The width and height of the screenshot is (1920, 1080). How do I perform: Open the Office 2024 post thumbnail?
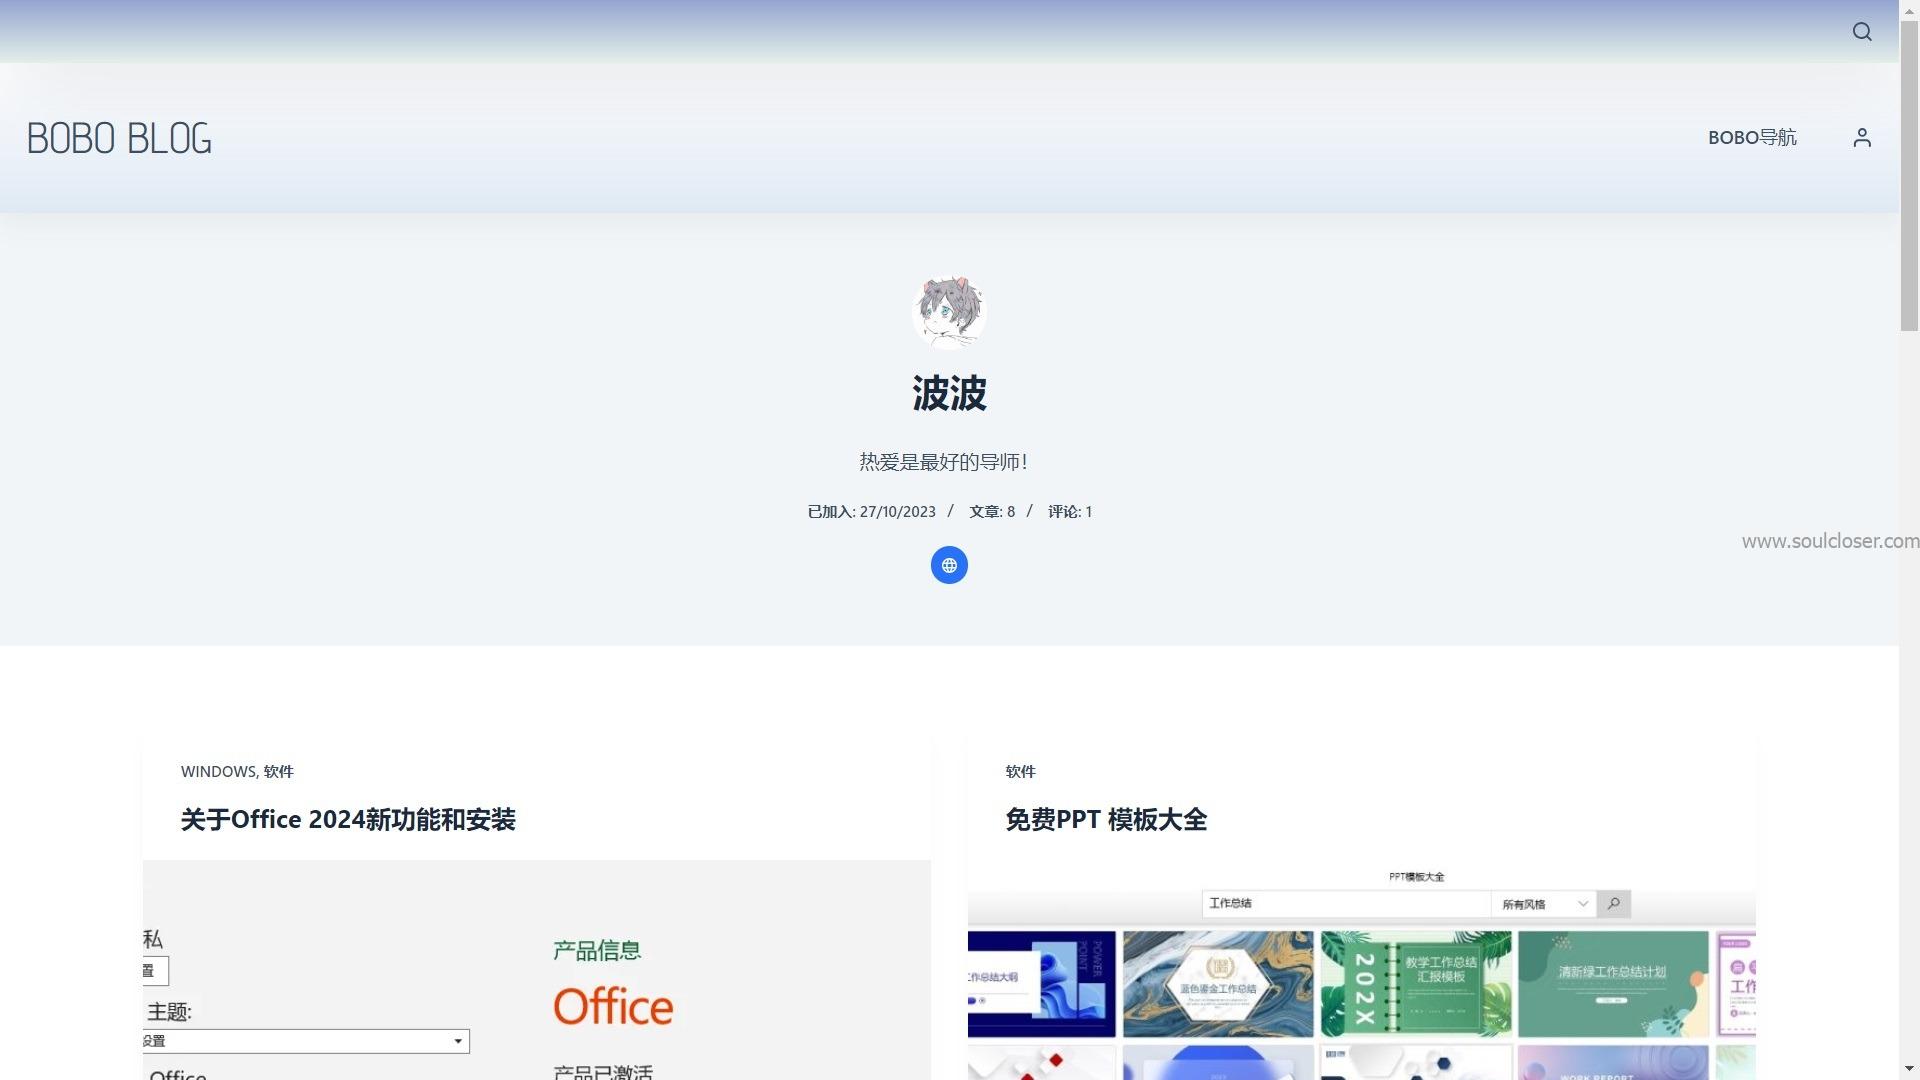(x=537, y=970)
